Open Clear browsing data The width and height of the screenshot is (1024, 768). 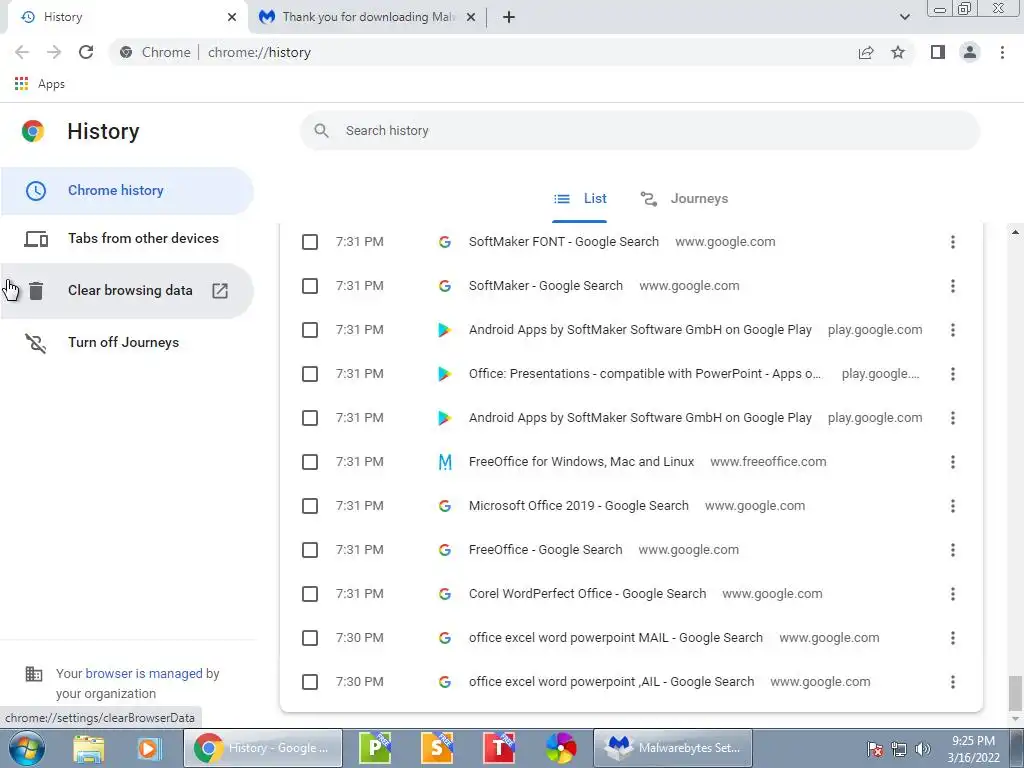point(127,291)
